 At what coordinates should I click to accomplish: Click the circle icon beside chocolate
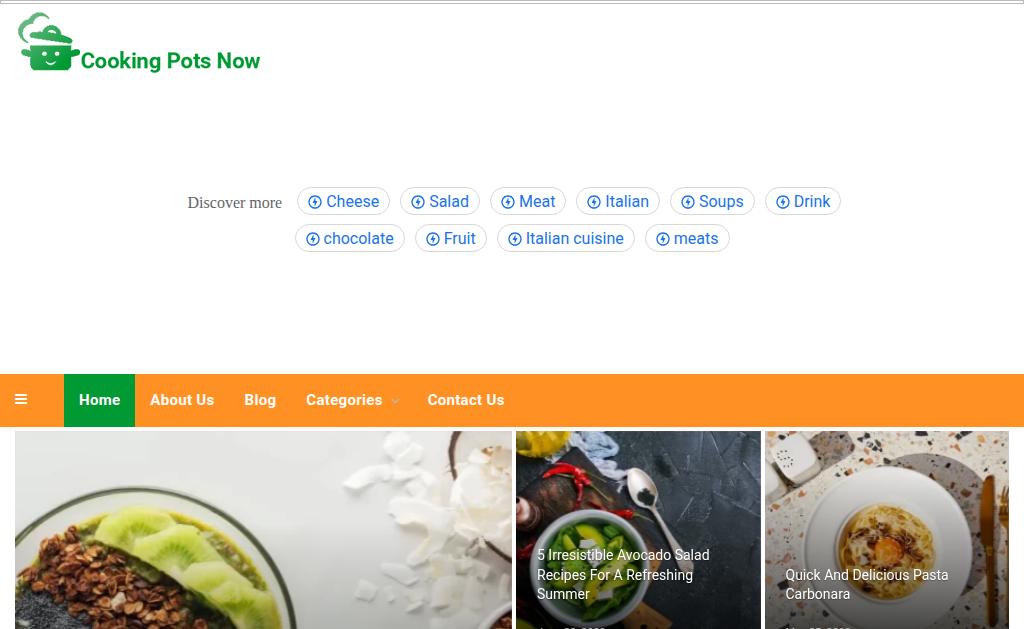tap(313, 239)
